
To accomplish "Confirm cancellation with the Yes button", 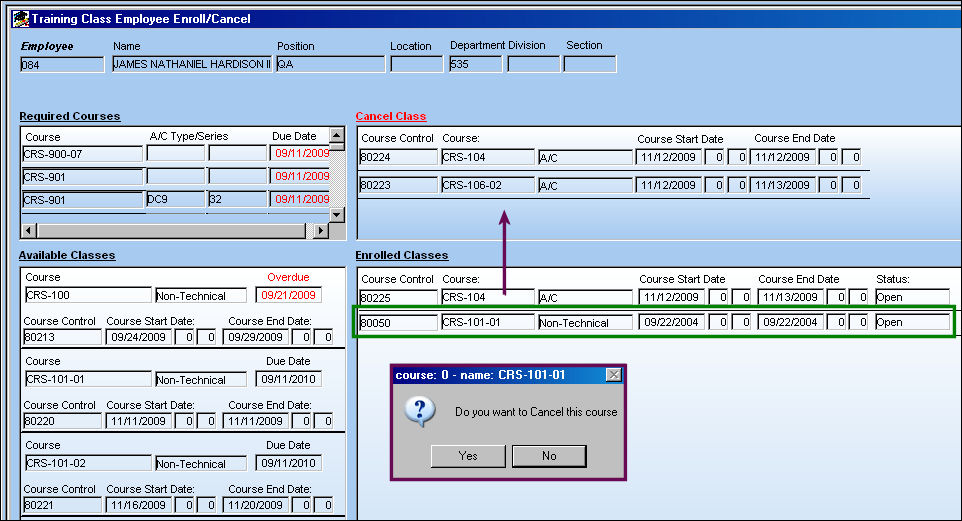I will [468, 456].
